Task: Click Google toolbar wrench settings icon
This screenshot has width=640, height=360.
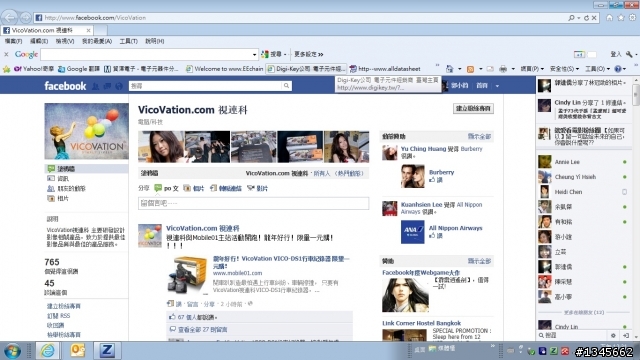Action: point(629,54)
